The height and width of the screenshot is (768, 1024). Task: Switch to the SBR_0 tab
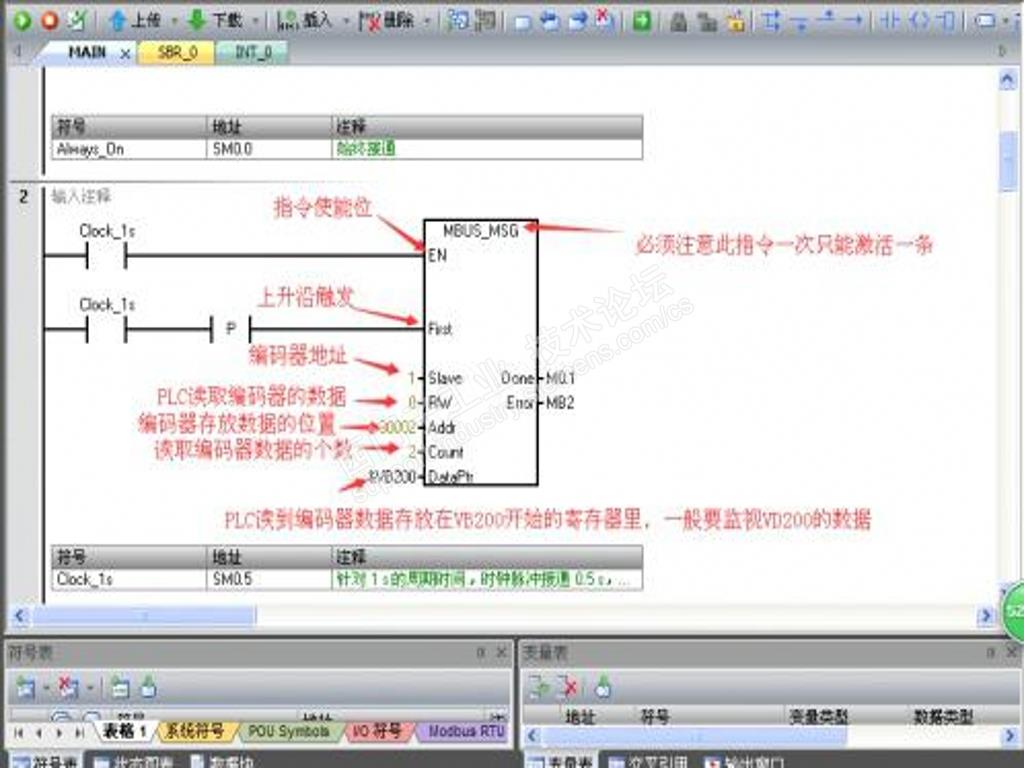[177, 52]
